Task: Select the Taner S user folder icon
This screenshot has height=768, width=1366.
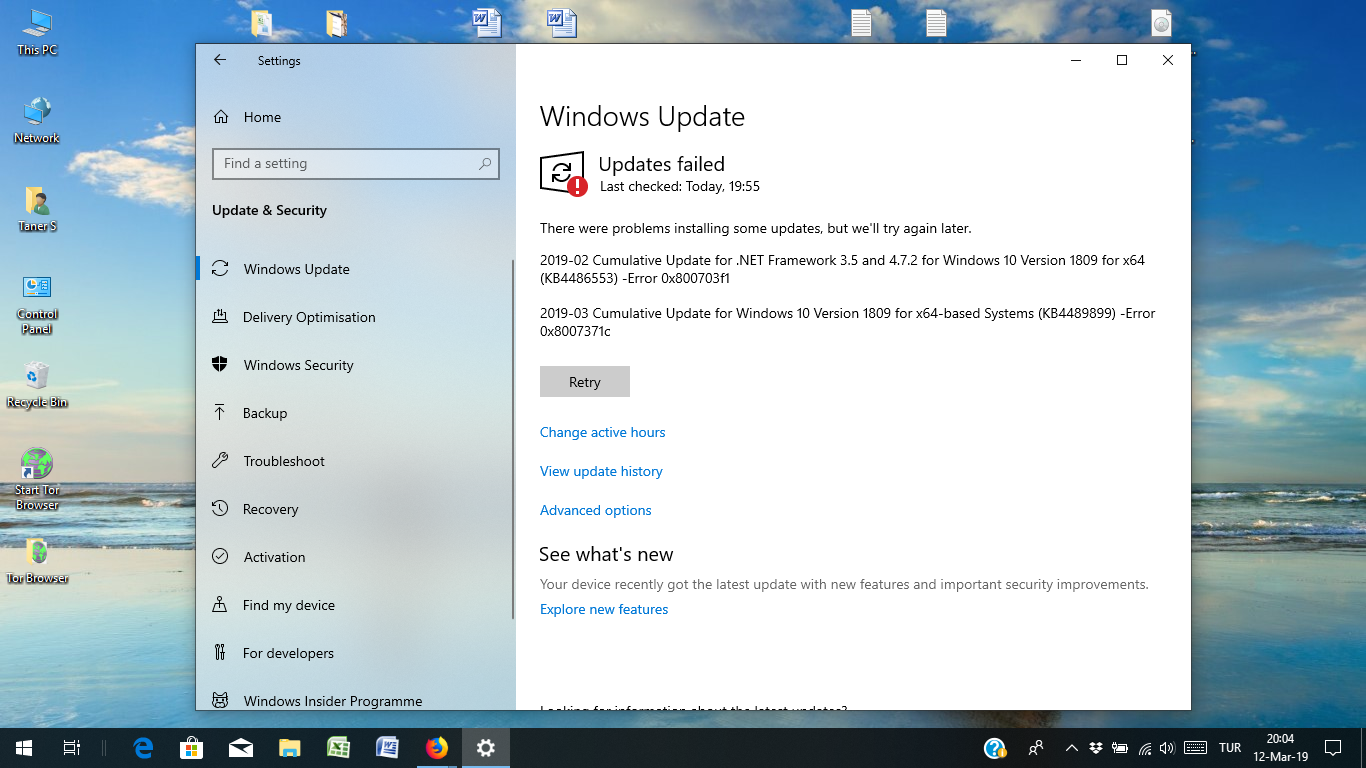Action: click(x=37, y=208)
